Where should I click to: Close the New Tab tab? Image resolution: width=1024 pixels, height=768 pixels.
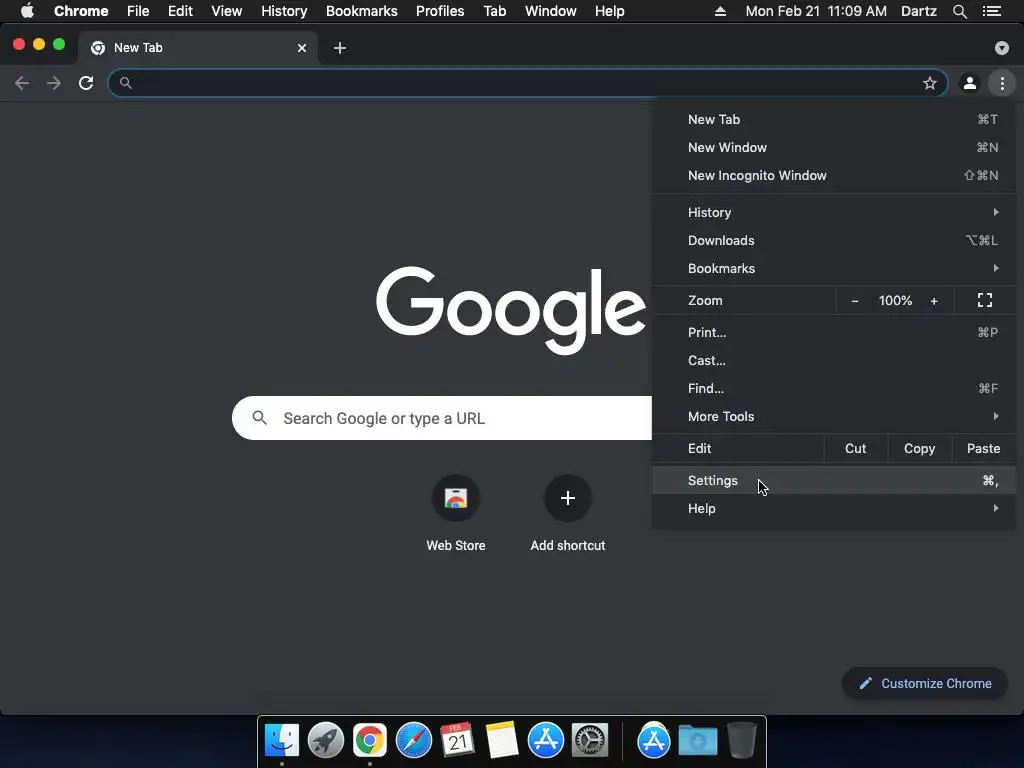[x=302, y=48]
